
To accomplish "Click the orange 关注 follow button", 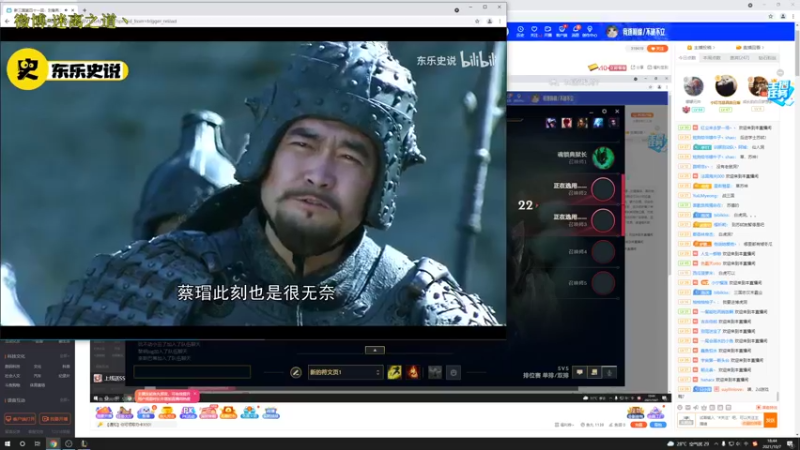I will pos(657,48).
